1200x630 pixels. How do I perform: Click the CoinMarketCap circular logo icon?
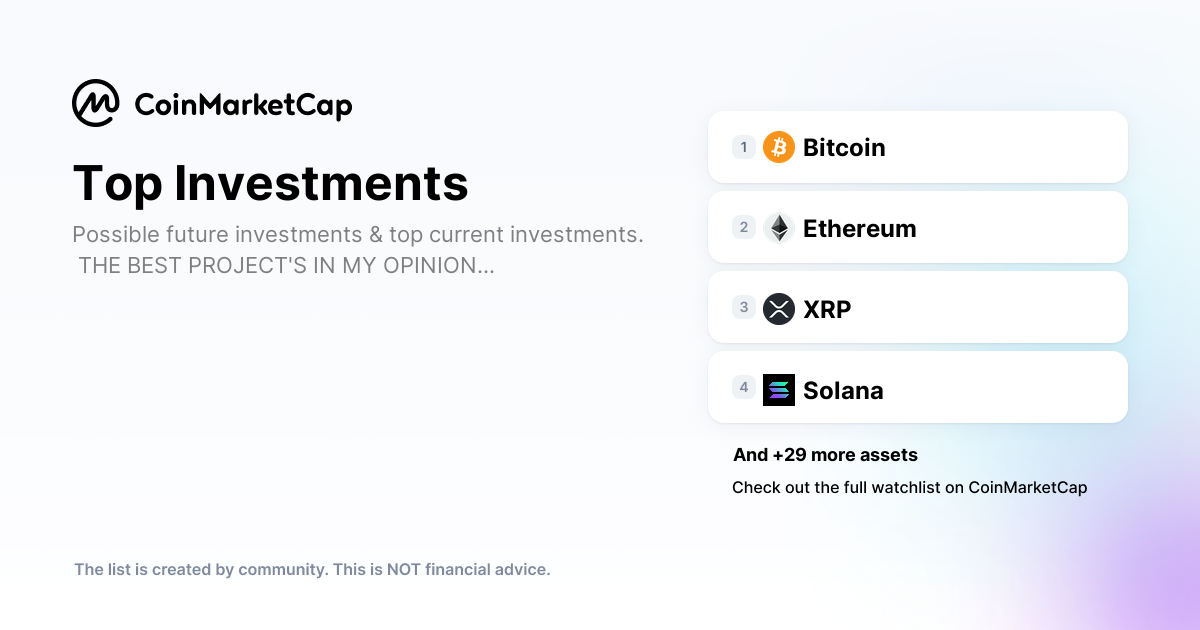click(x=96, y=103)
